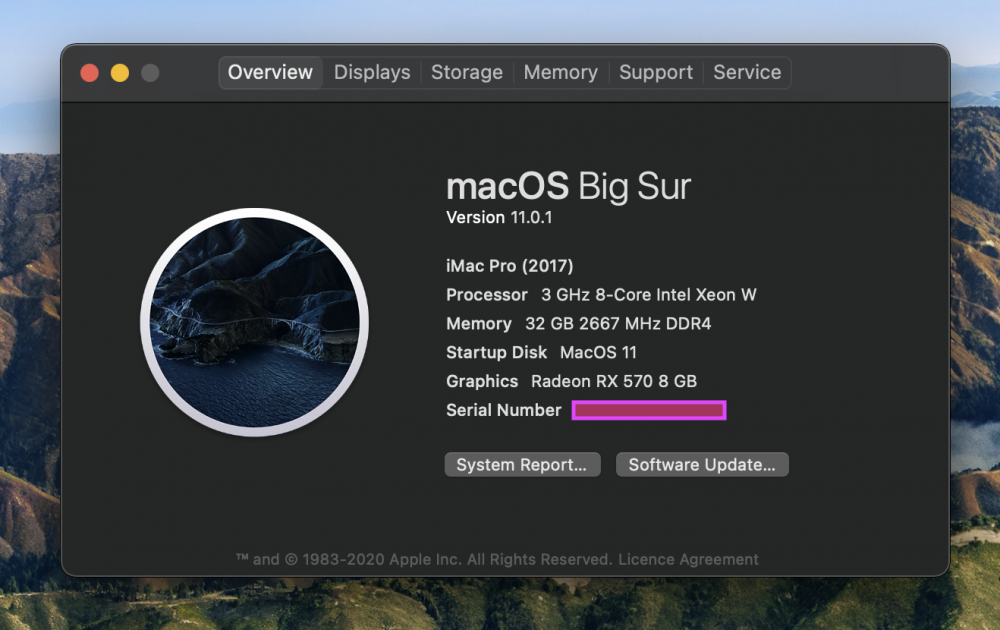Click the 3 GHz 8-Core Intel Xeon W value

click(649, 295)
